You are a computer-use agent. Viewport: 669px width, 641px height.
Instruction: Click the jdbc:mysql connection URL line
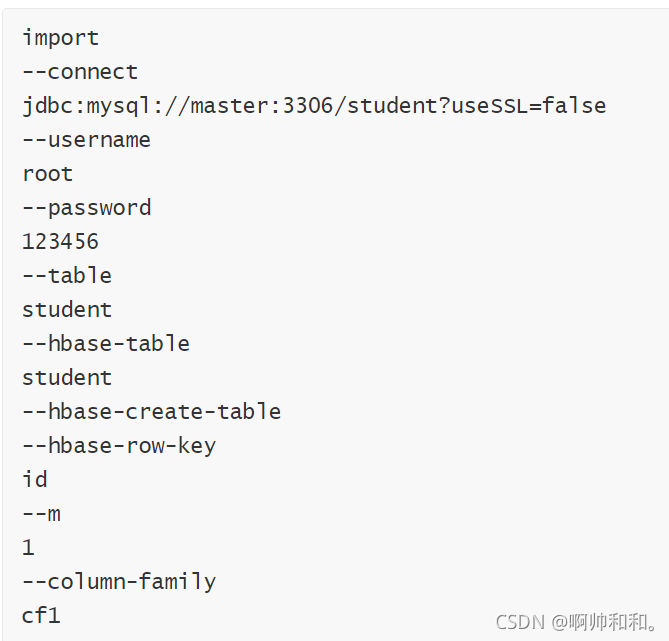tap(314, 106)
